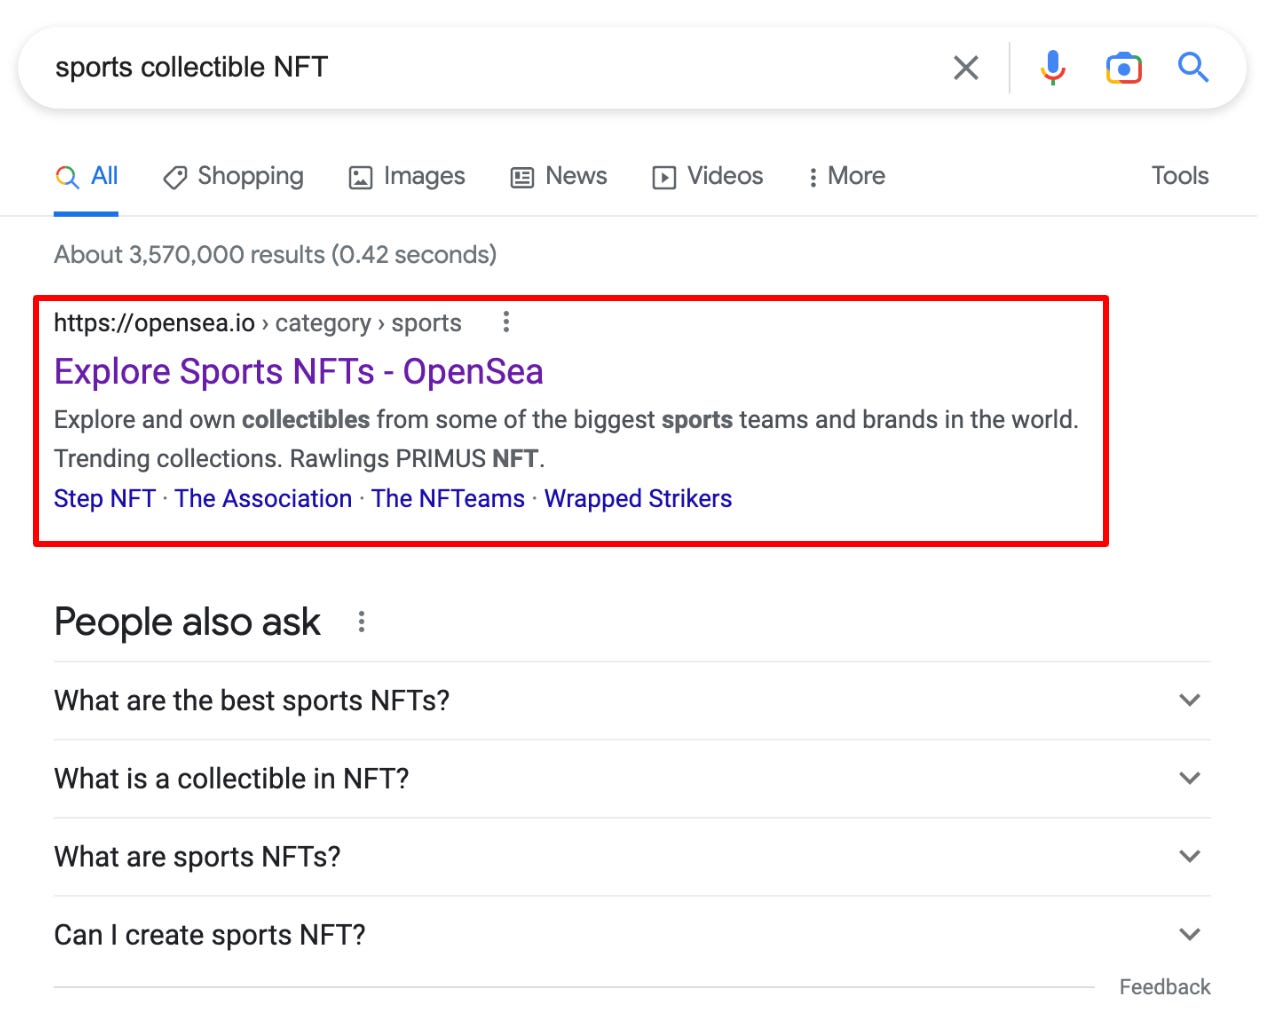Click the question text 'What is a collectible in NFT?'
This screenshot has height=1030, width=1270.
point(231,778)
